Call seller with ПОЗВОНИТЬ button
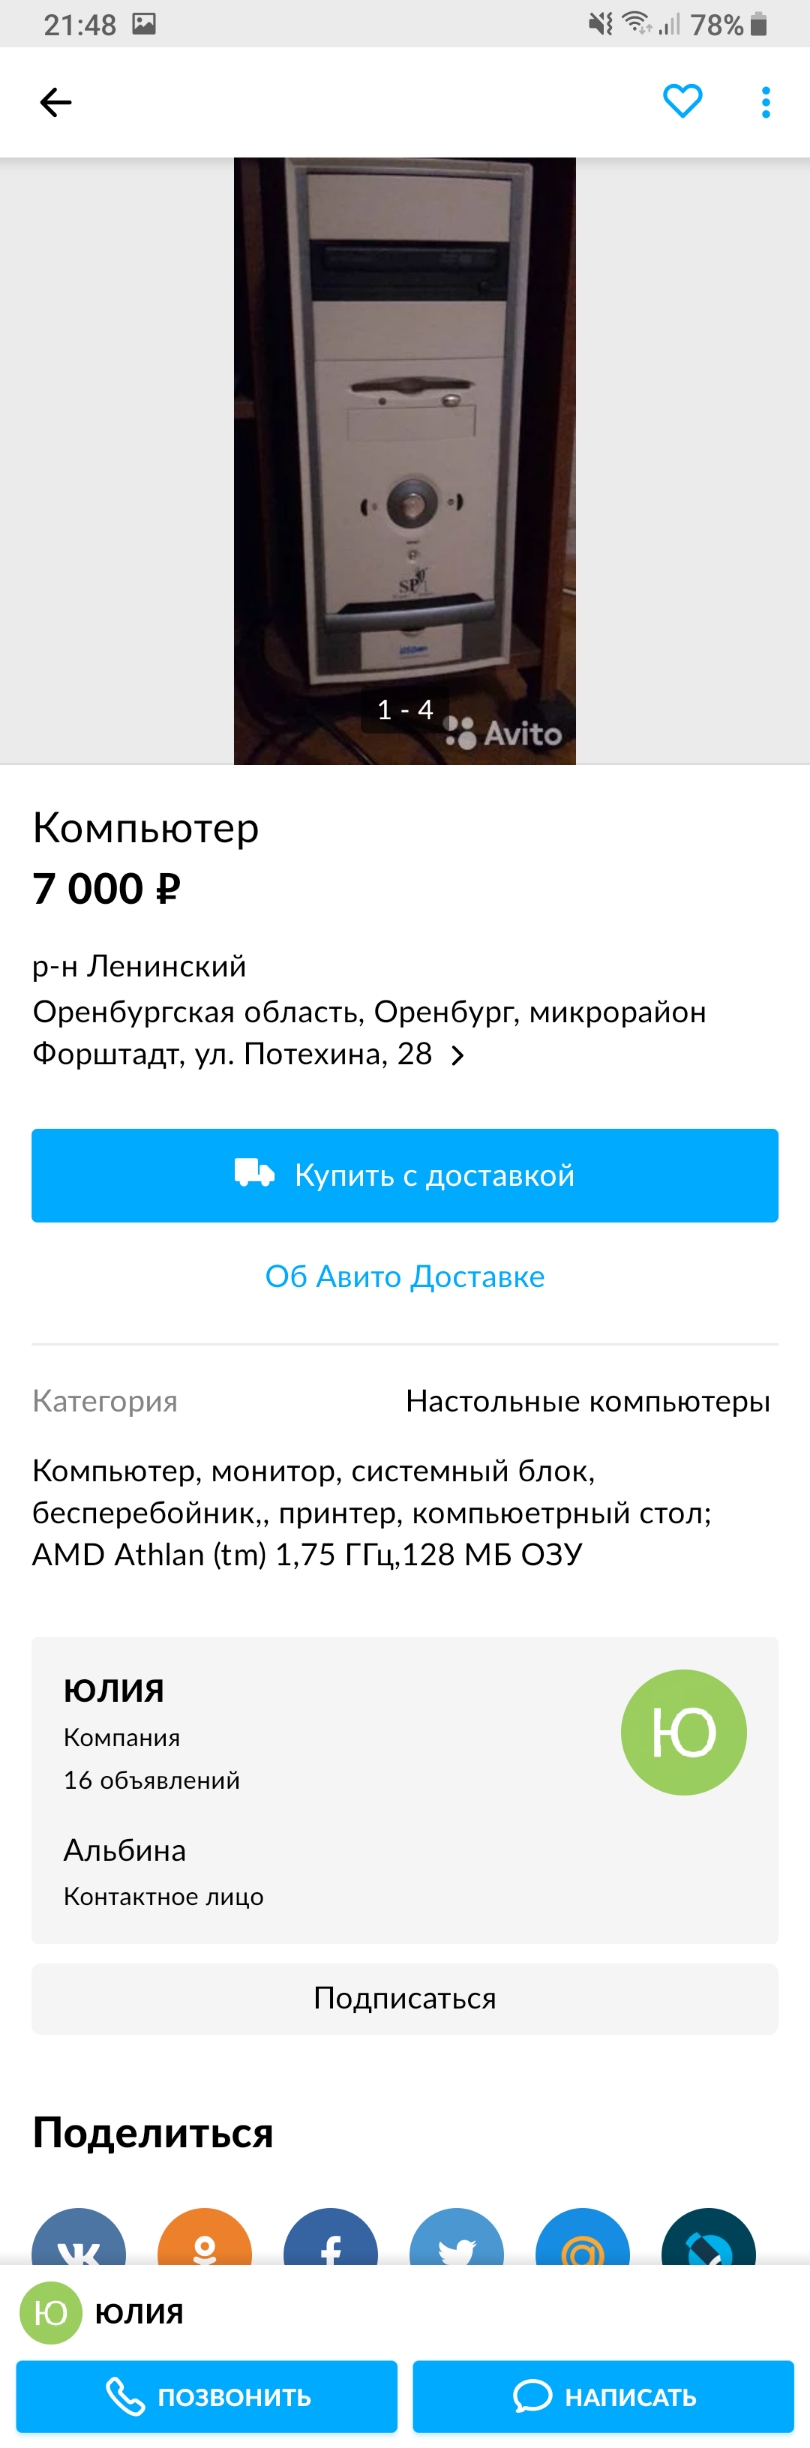Viewport: 810px width, 2448px height. [207, 2397]
